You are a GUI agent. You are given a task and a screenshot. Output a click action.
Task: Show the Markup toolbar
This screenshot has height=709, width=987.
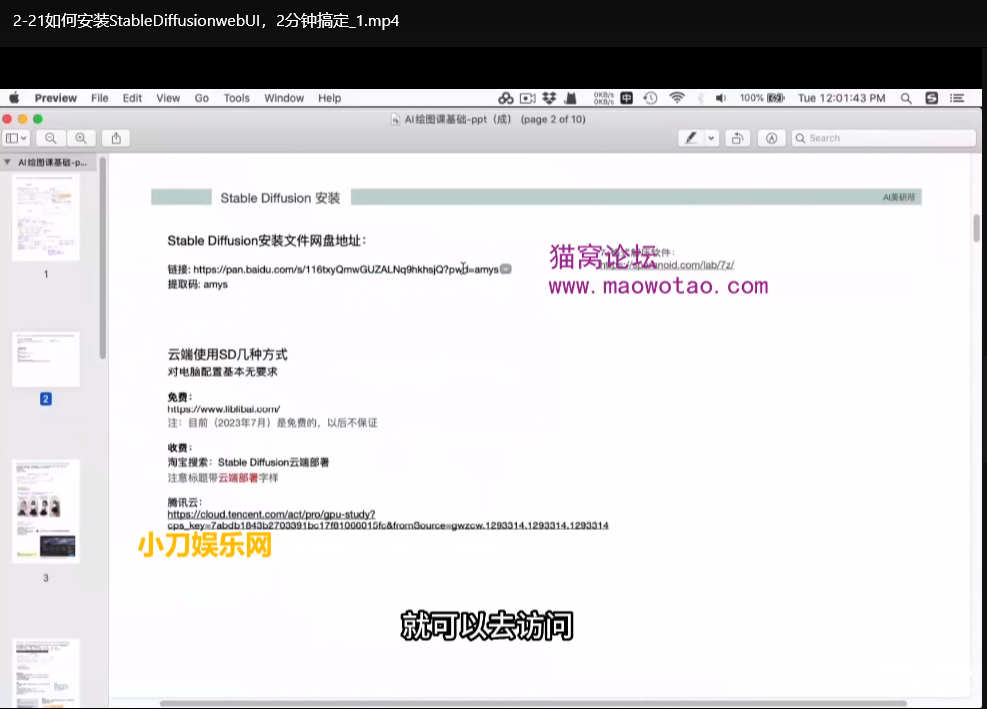click(771, 138)
